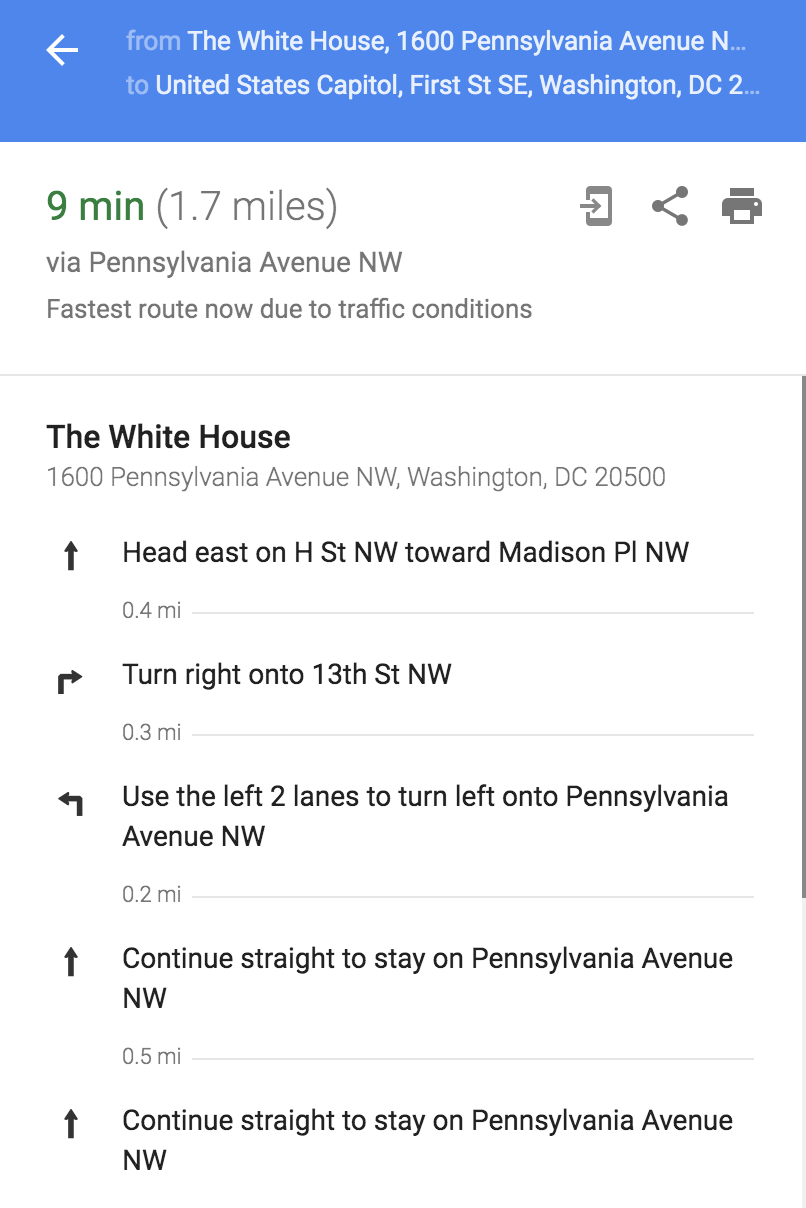Select step Head east on H St NW

coord(405,553)
